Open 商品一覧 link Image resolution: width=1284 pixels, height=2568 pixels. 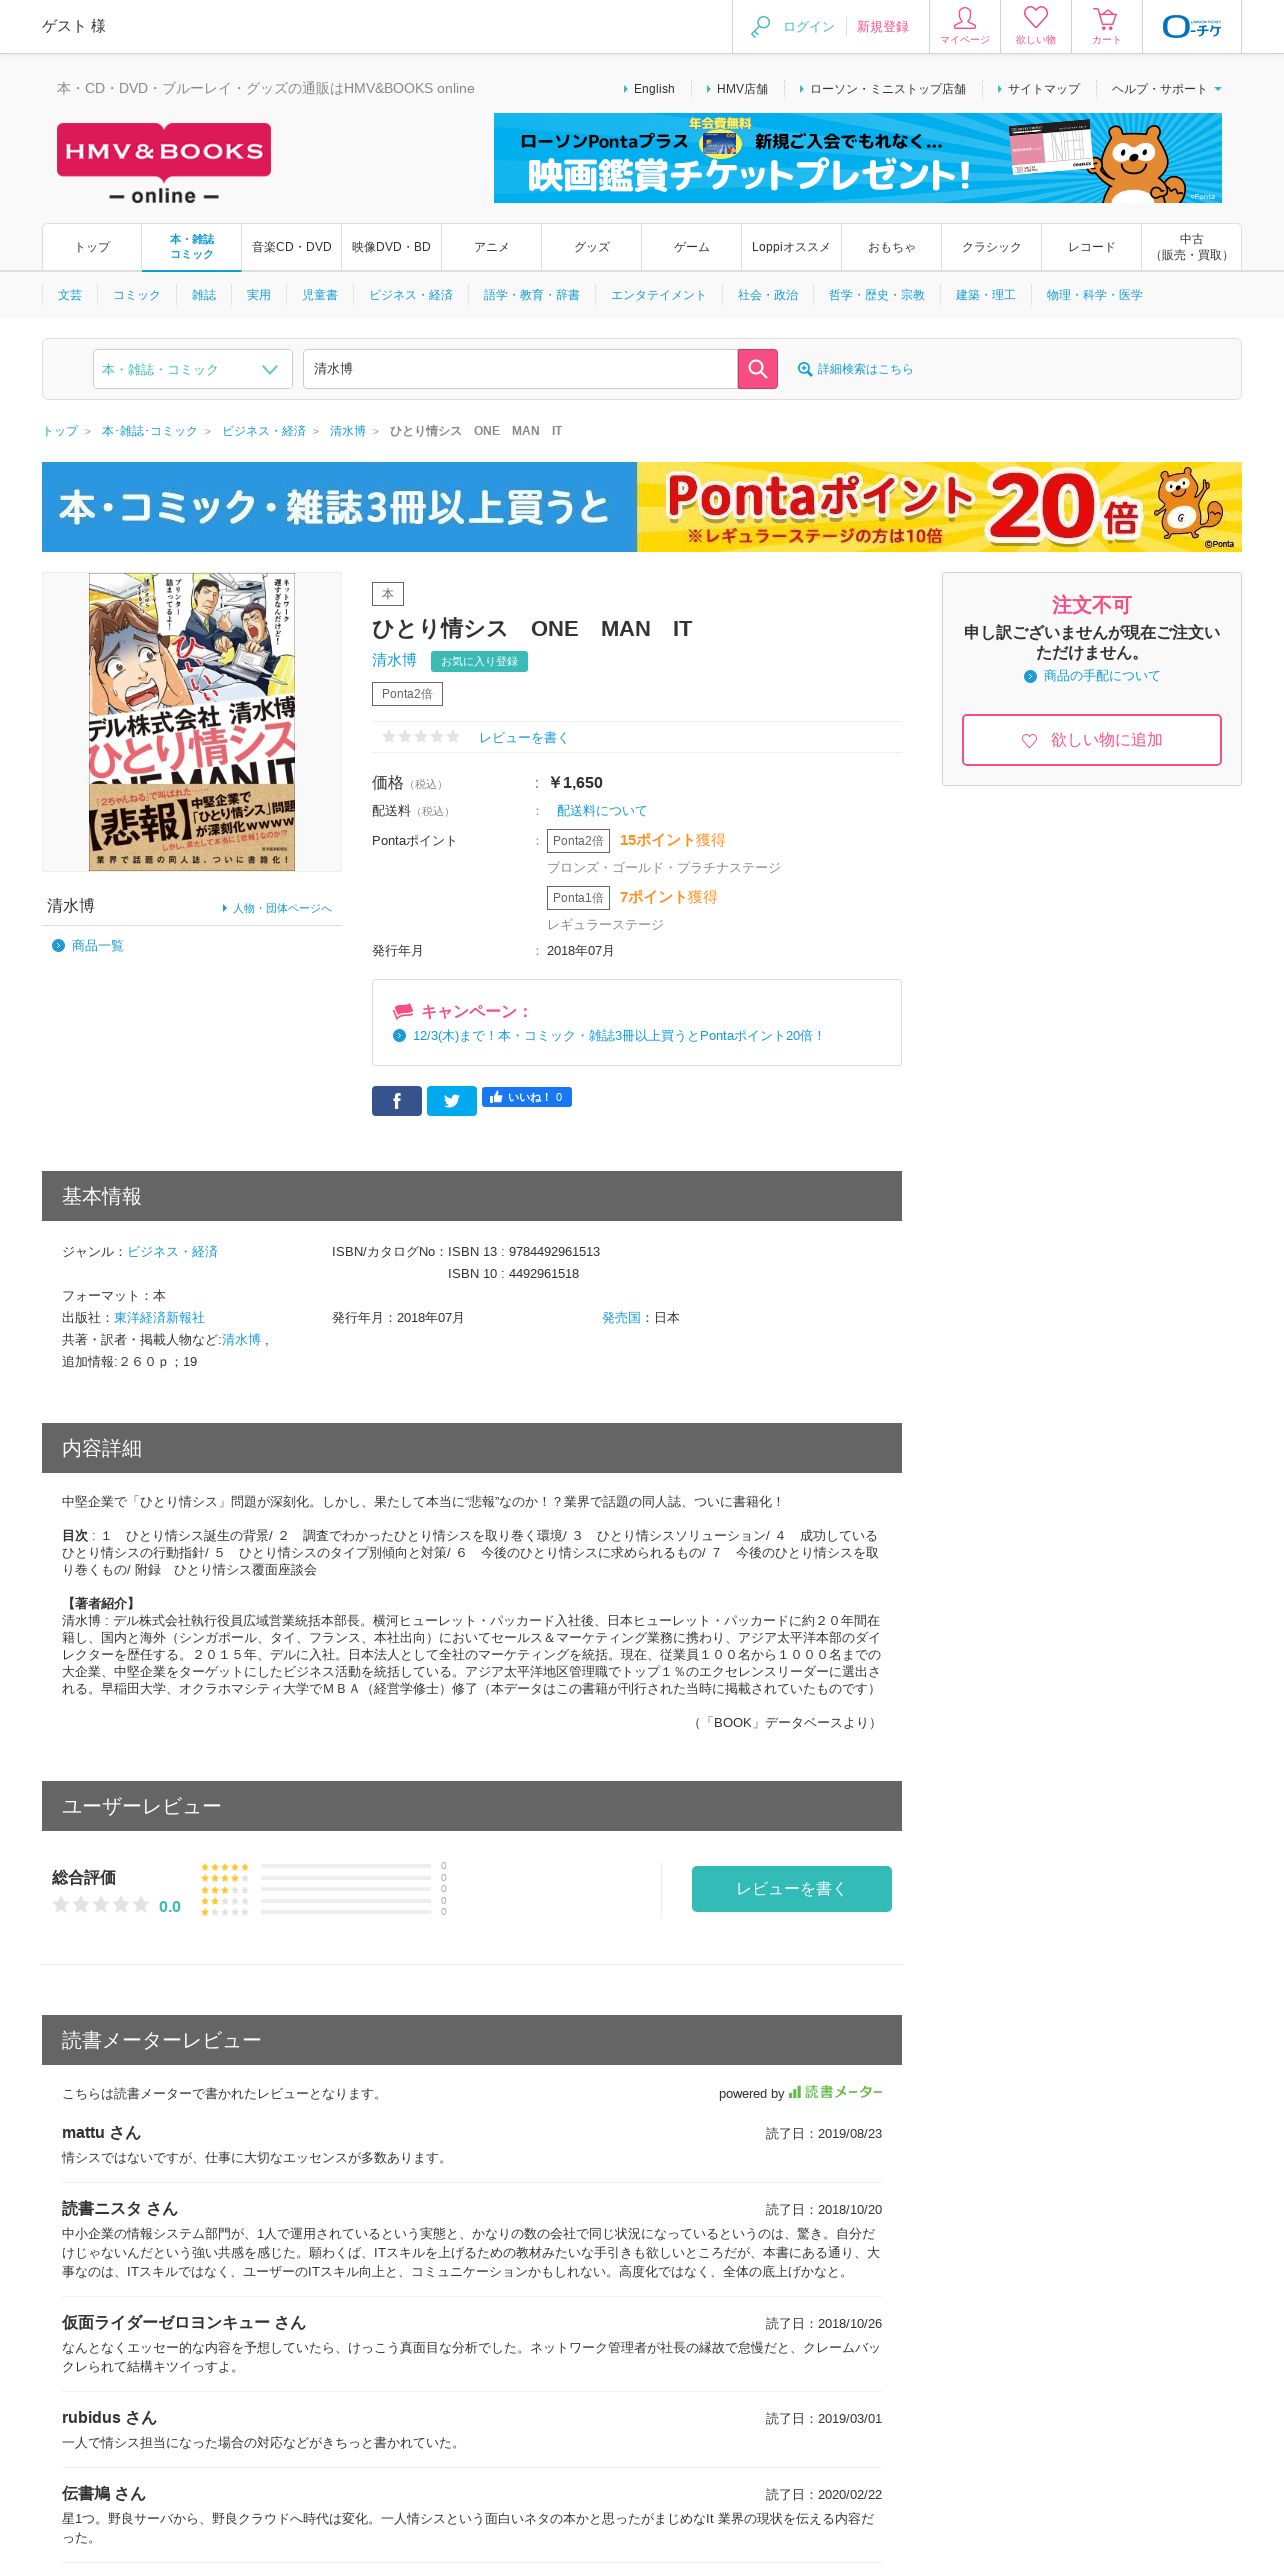(x=98, y=946)
